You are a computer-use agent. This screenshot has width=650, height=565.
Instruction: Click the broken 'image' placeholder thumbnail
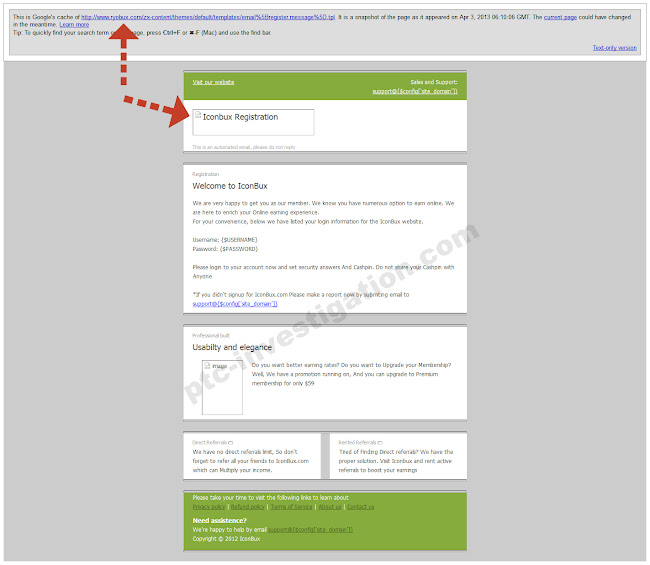tap(222, 387)
